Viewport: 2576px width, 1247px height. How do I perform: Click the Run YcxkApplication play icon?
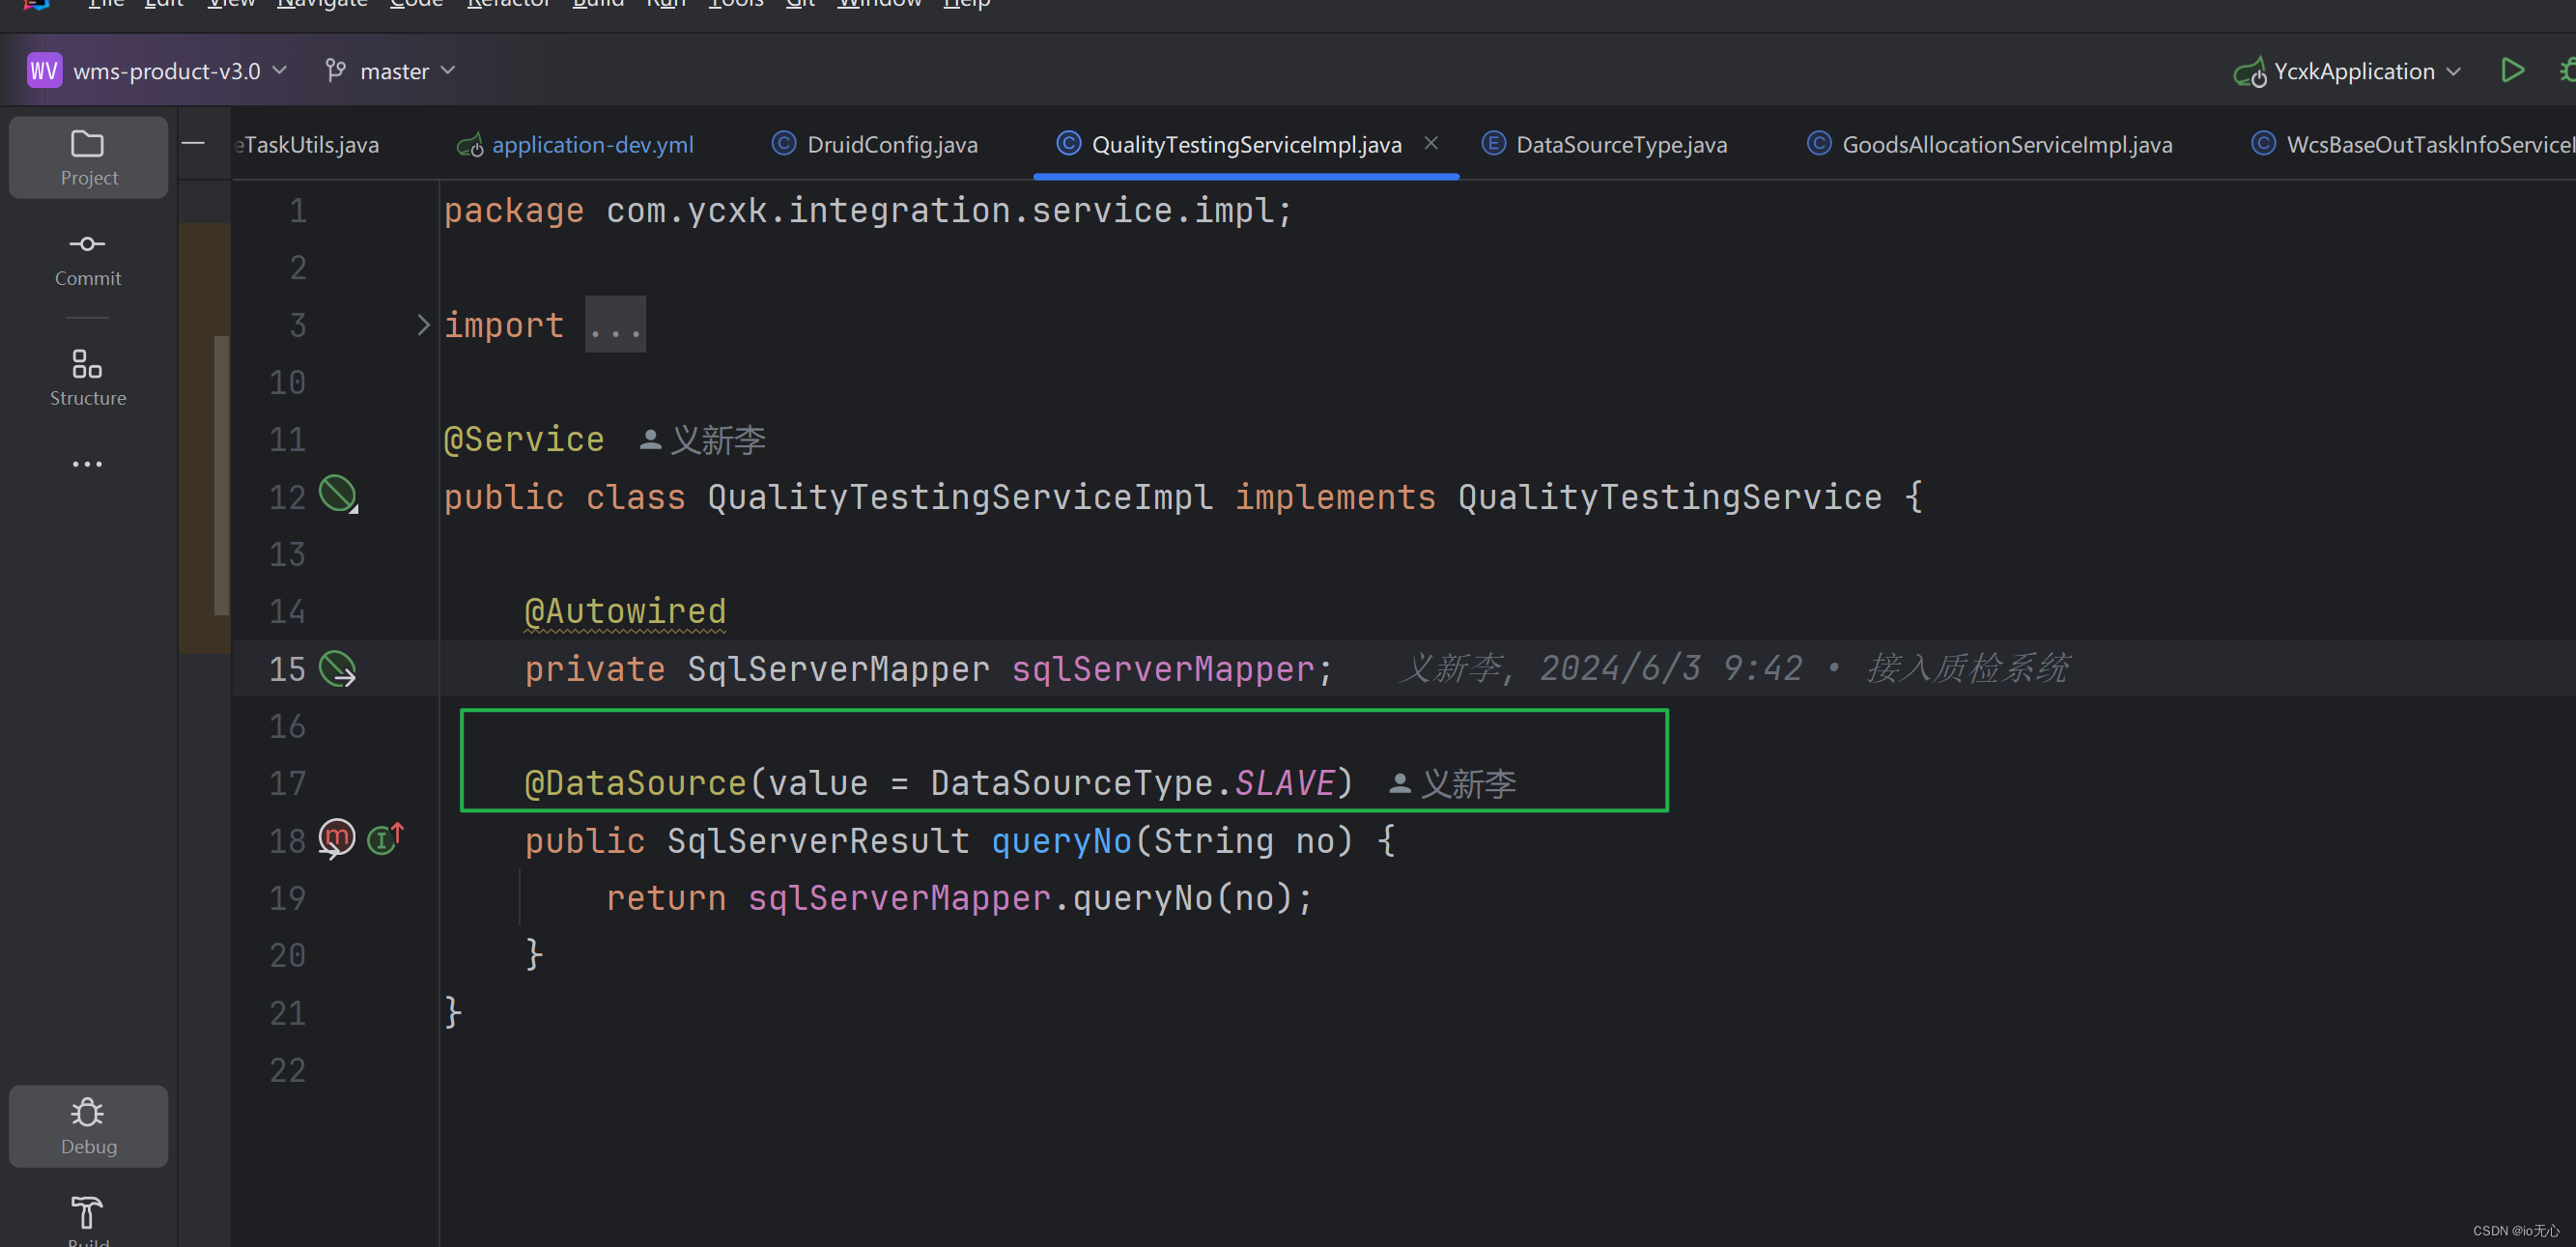[x=2511, y=71]
